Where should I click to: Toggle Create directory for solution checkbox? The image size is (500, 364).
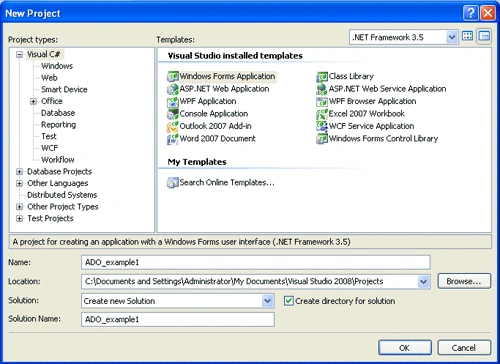[x=289, y=301]
